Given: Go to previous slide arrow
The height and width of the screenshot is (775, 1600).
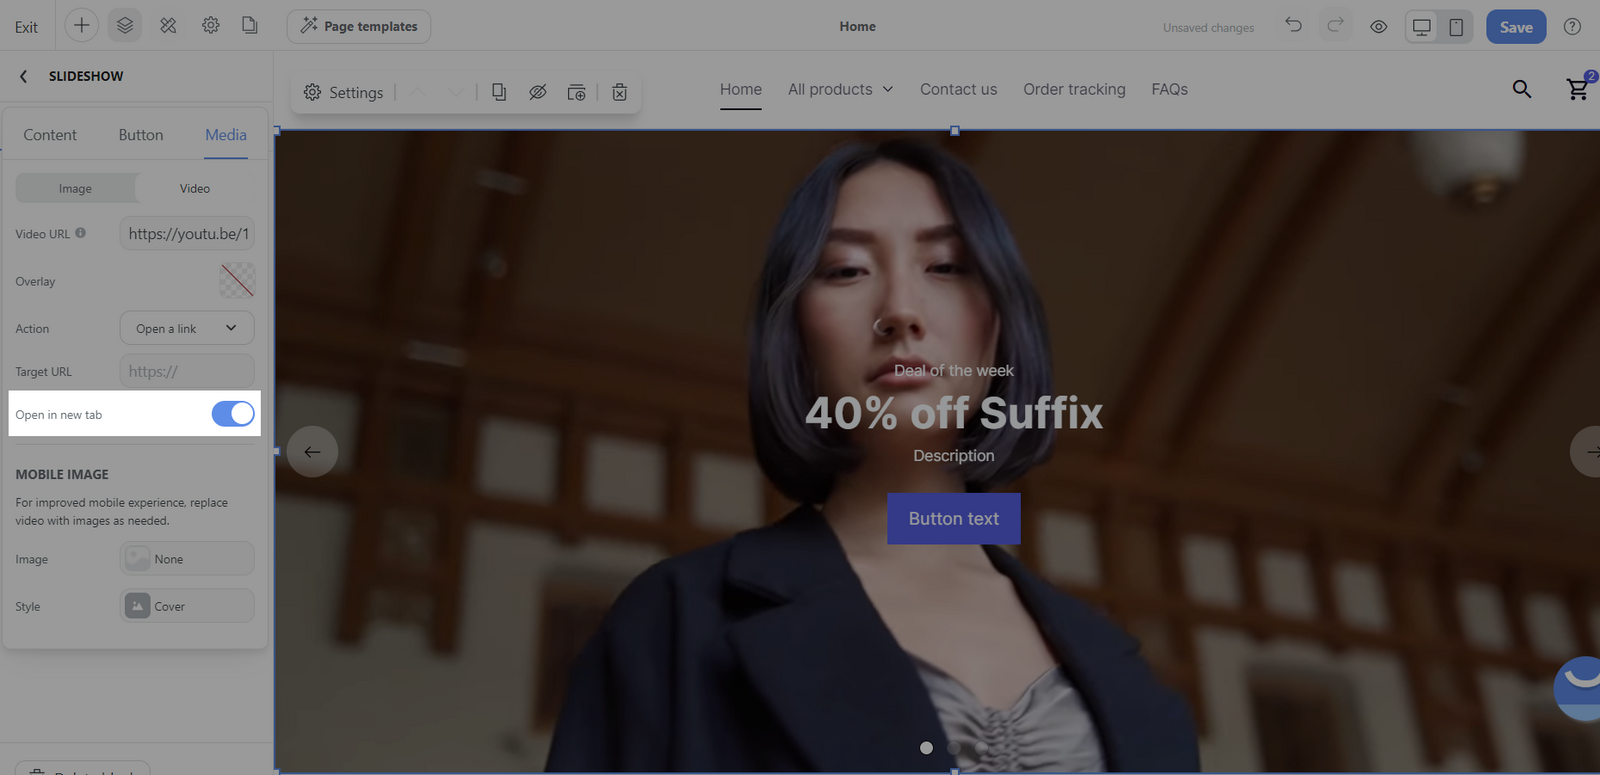Looking at the screenshot, I should (x=312, y=452).
